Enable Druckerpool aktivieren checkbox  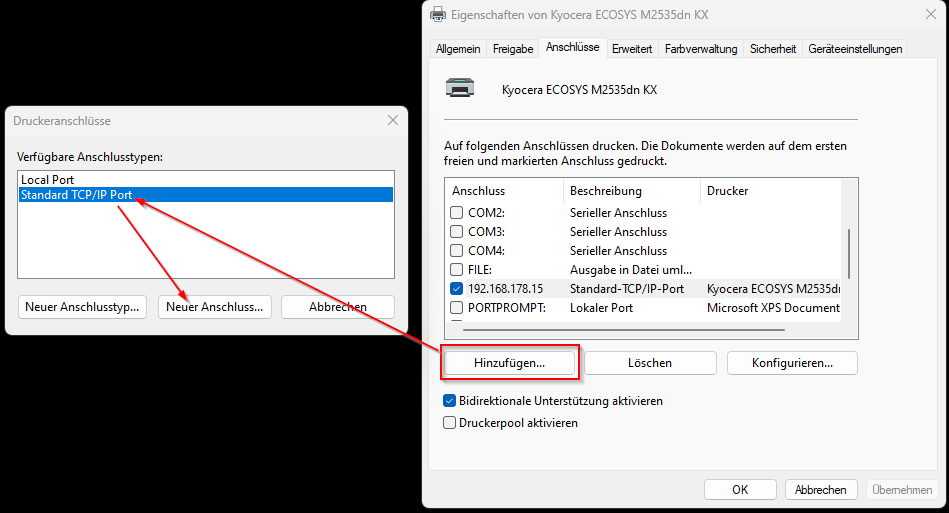(449, 422)
